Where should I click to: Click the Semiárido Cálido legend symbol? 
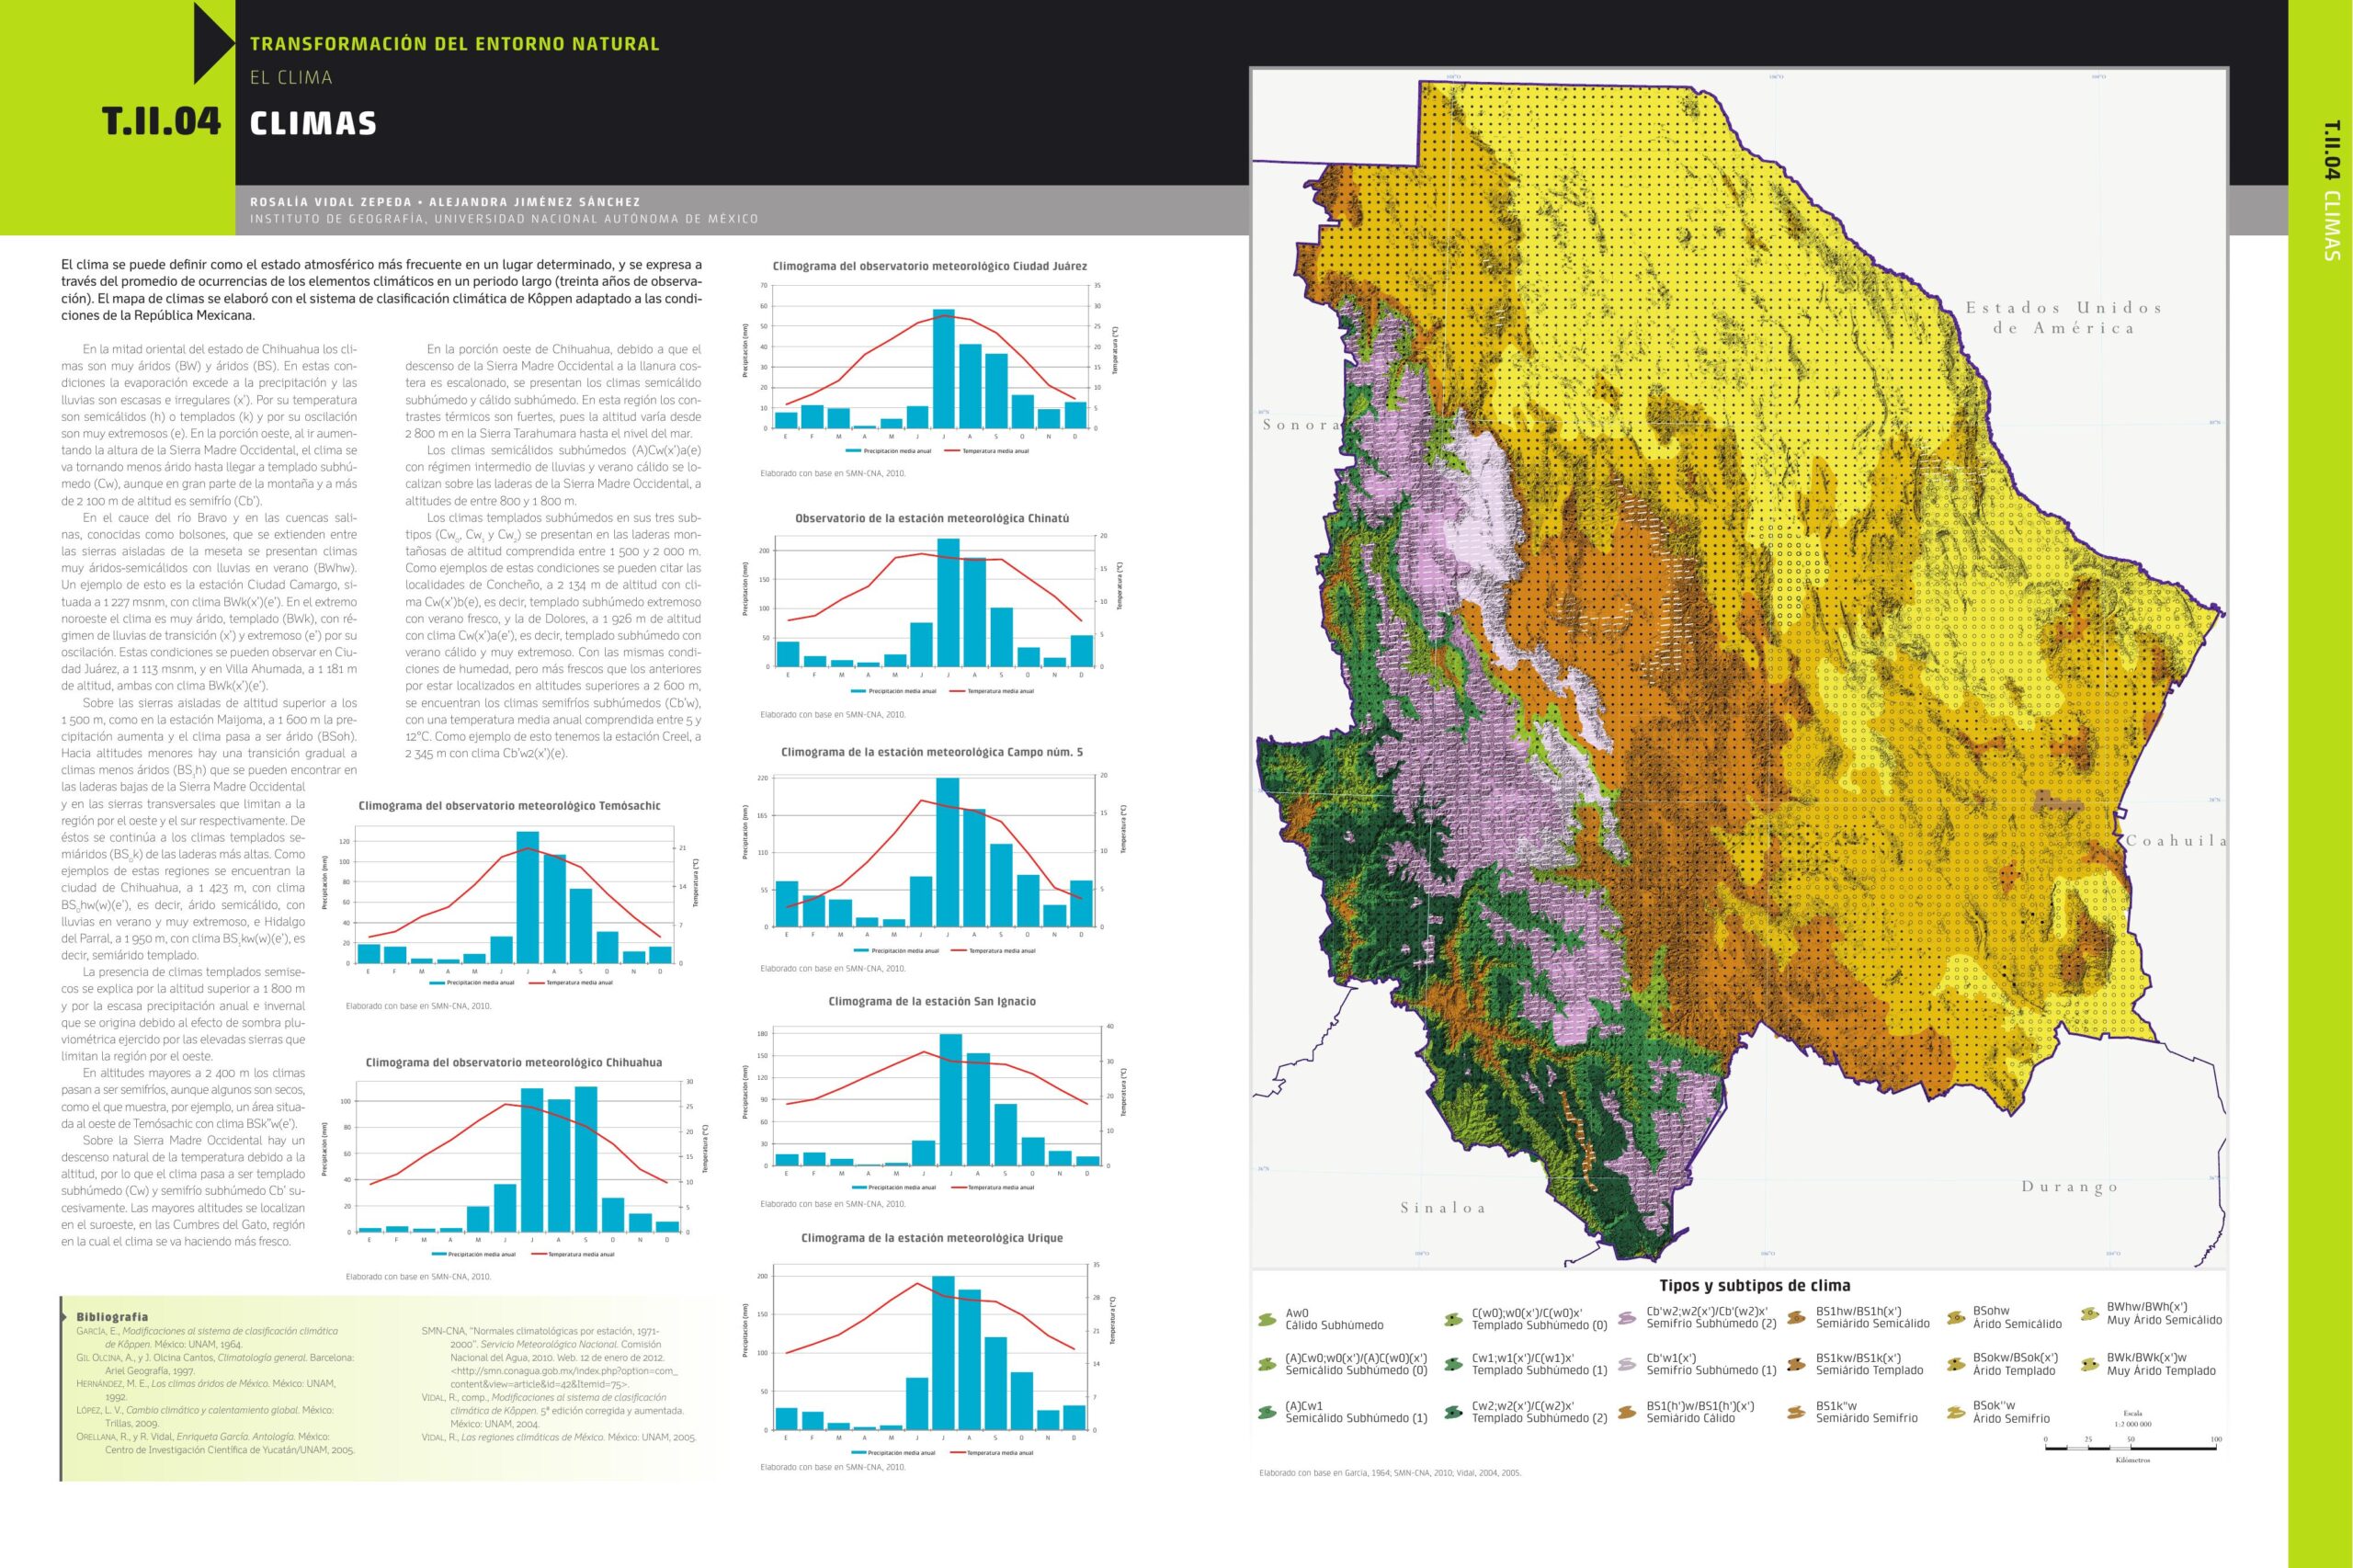(1628, 1414)
